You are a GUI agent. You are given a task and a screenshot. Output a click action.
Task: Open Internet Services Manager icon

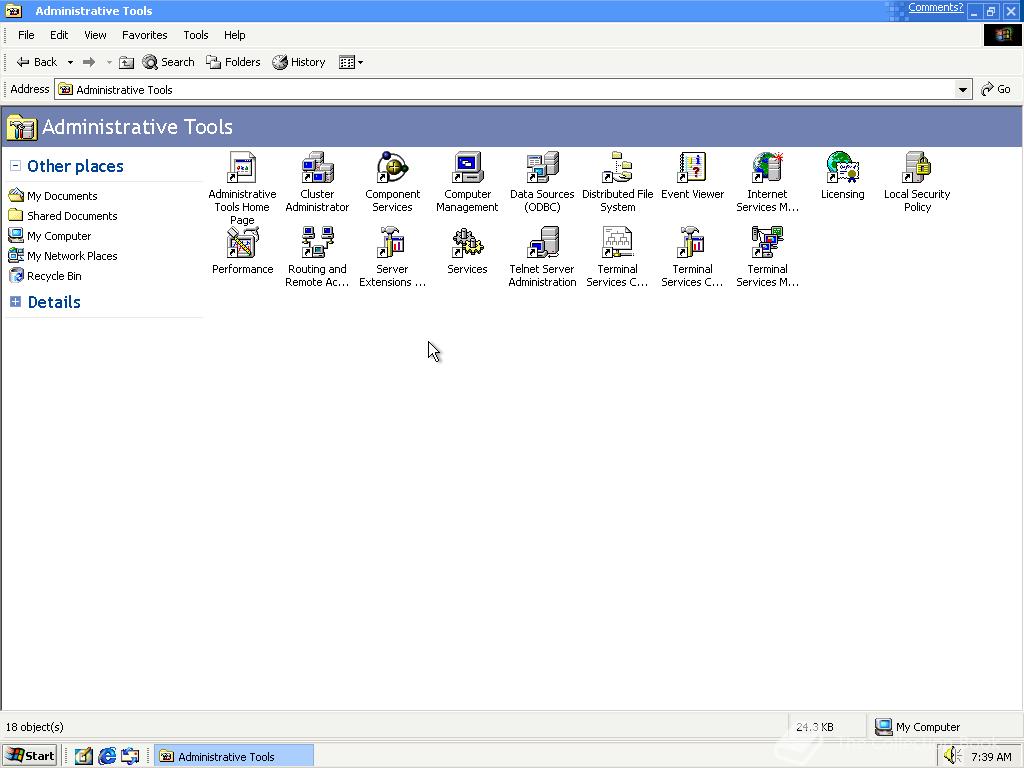(767, 168)
